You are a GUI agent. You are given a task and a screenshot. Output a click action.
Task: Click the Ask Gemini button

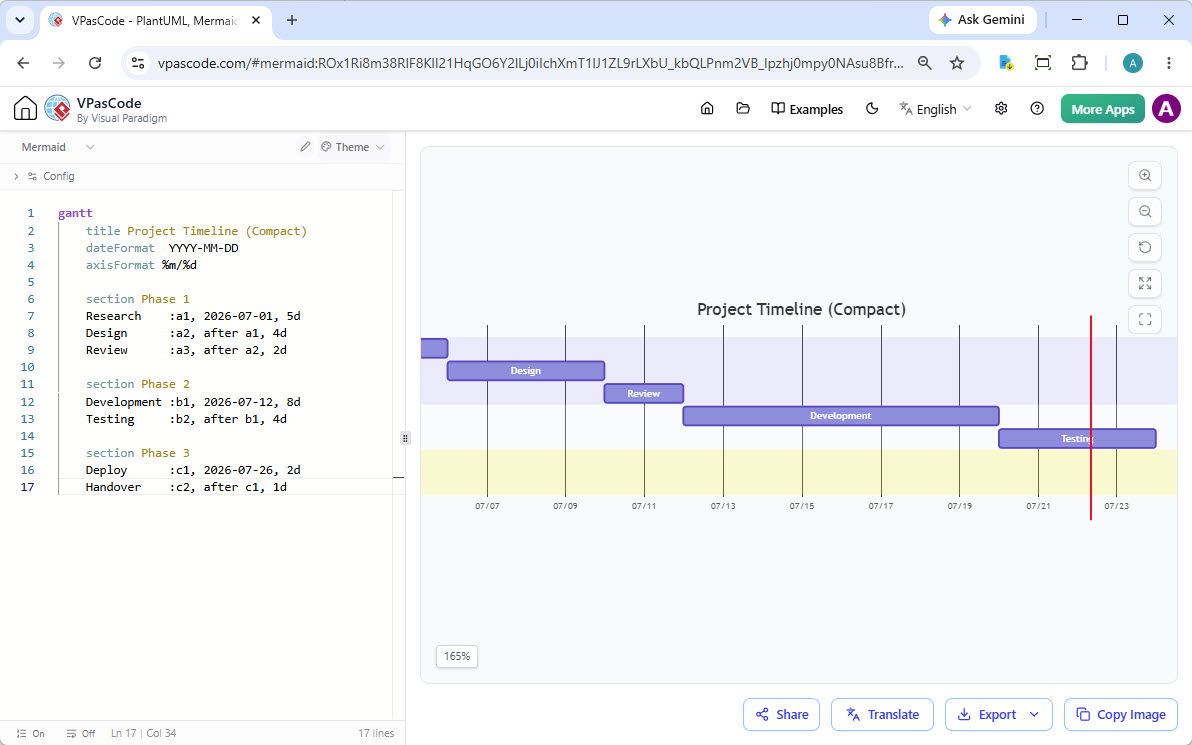982,20
